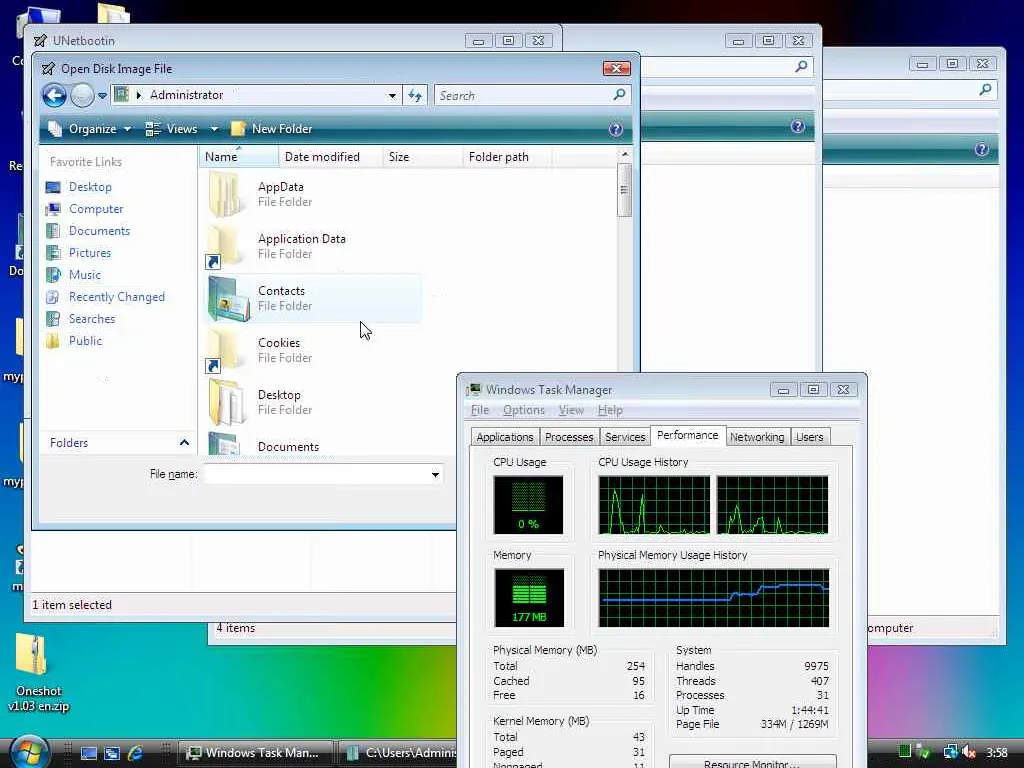Image resolution: width=1024 pixels, height=768 pixels.
Task: Expand the Administrator address bar dropdown
Action: tap(392, 95)
